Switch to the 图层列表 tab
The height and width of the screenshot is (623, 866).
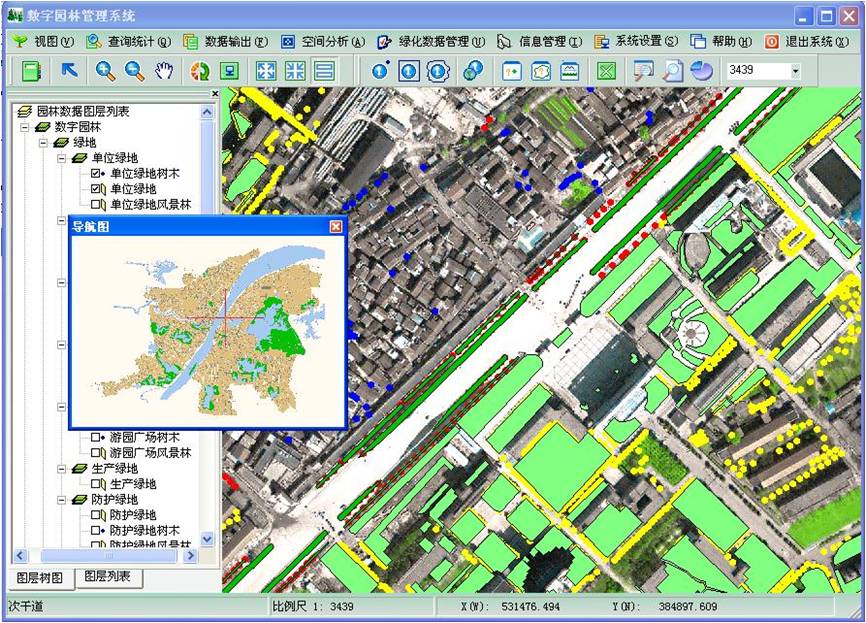(x=109, y=577)
